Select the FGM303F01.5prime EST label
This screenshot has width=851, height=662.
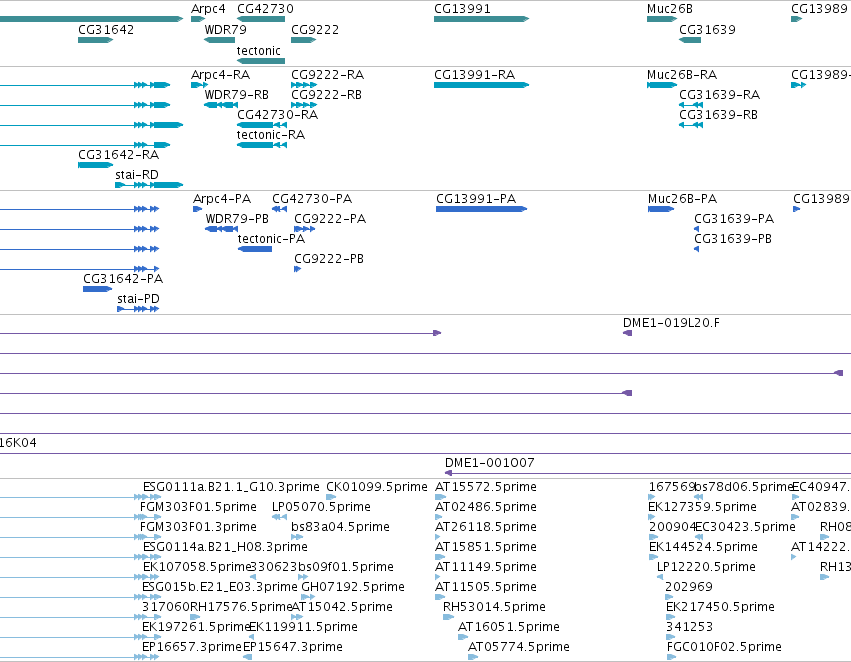[198, 507]
